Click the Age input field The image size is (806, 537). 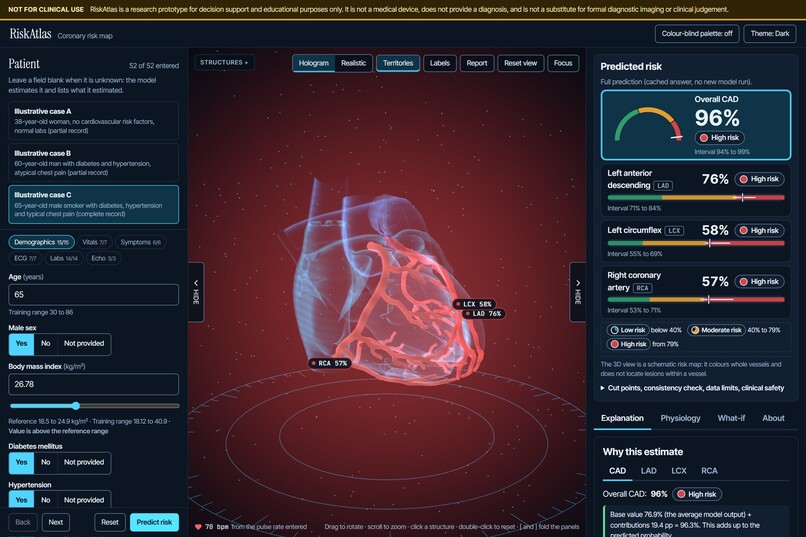94,294
